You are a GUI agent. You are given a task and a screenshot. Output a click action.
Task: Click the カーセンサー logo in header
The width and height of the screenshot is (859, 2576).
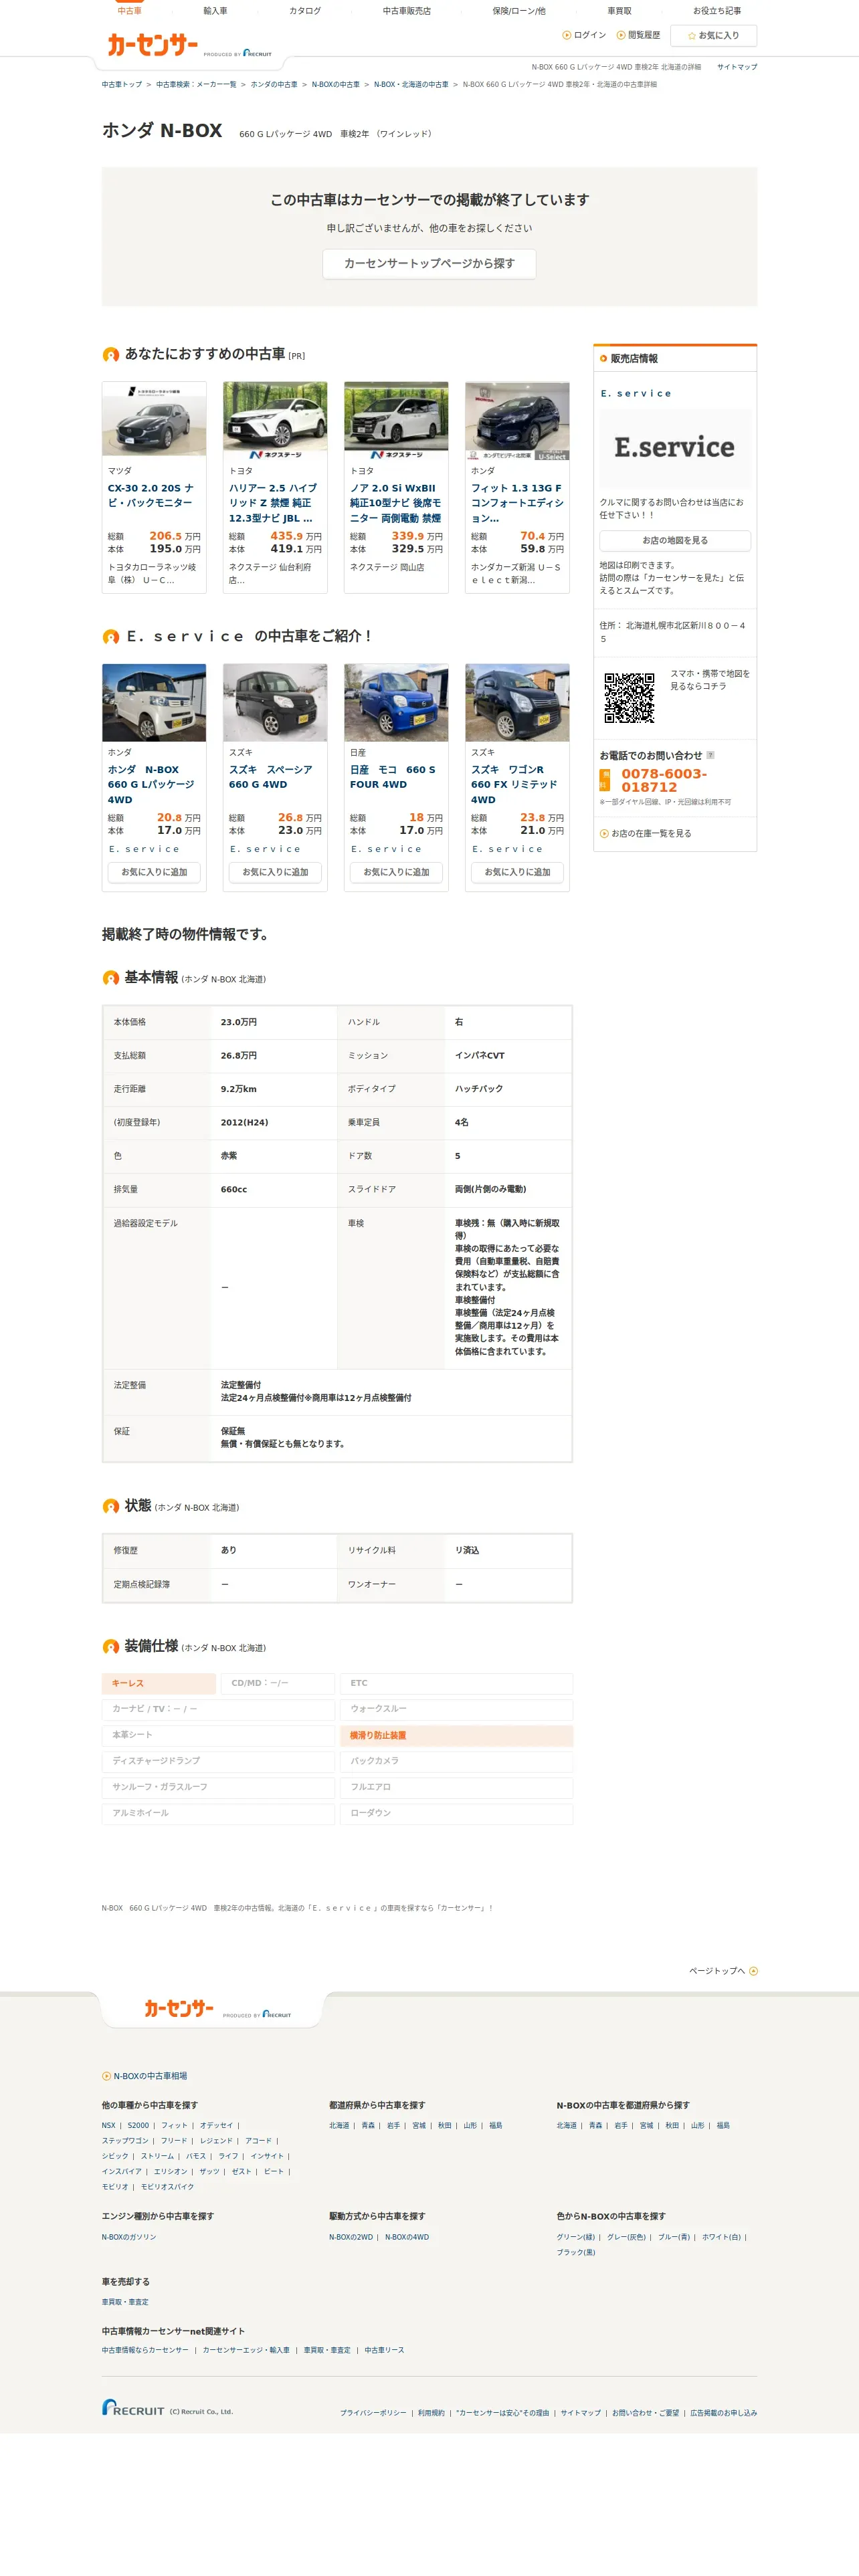[153, 44]
